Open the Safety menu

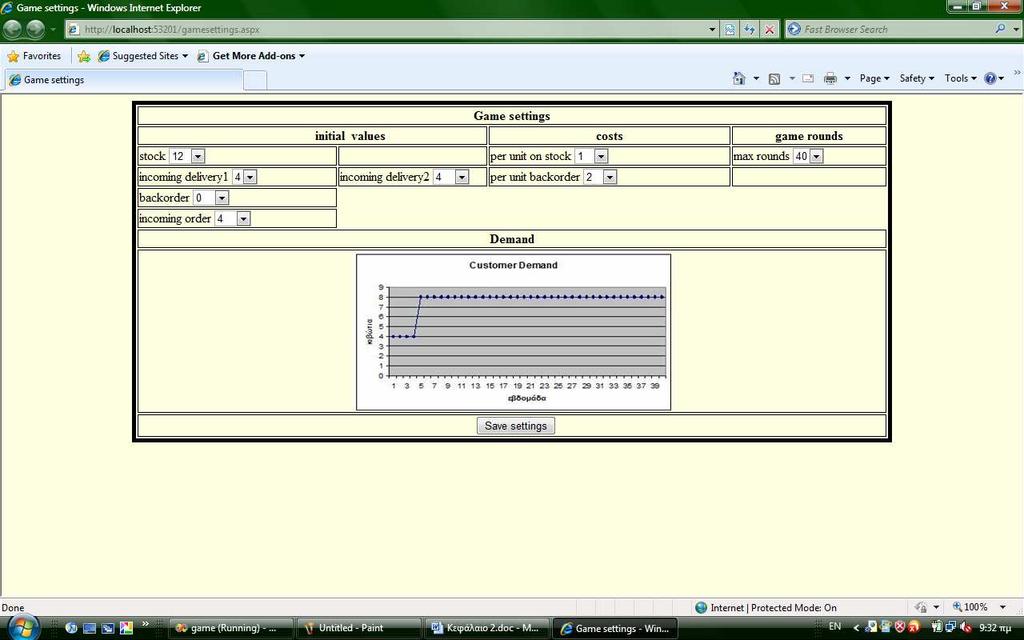coord(916,78)
